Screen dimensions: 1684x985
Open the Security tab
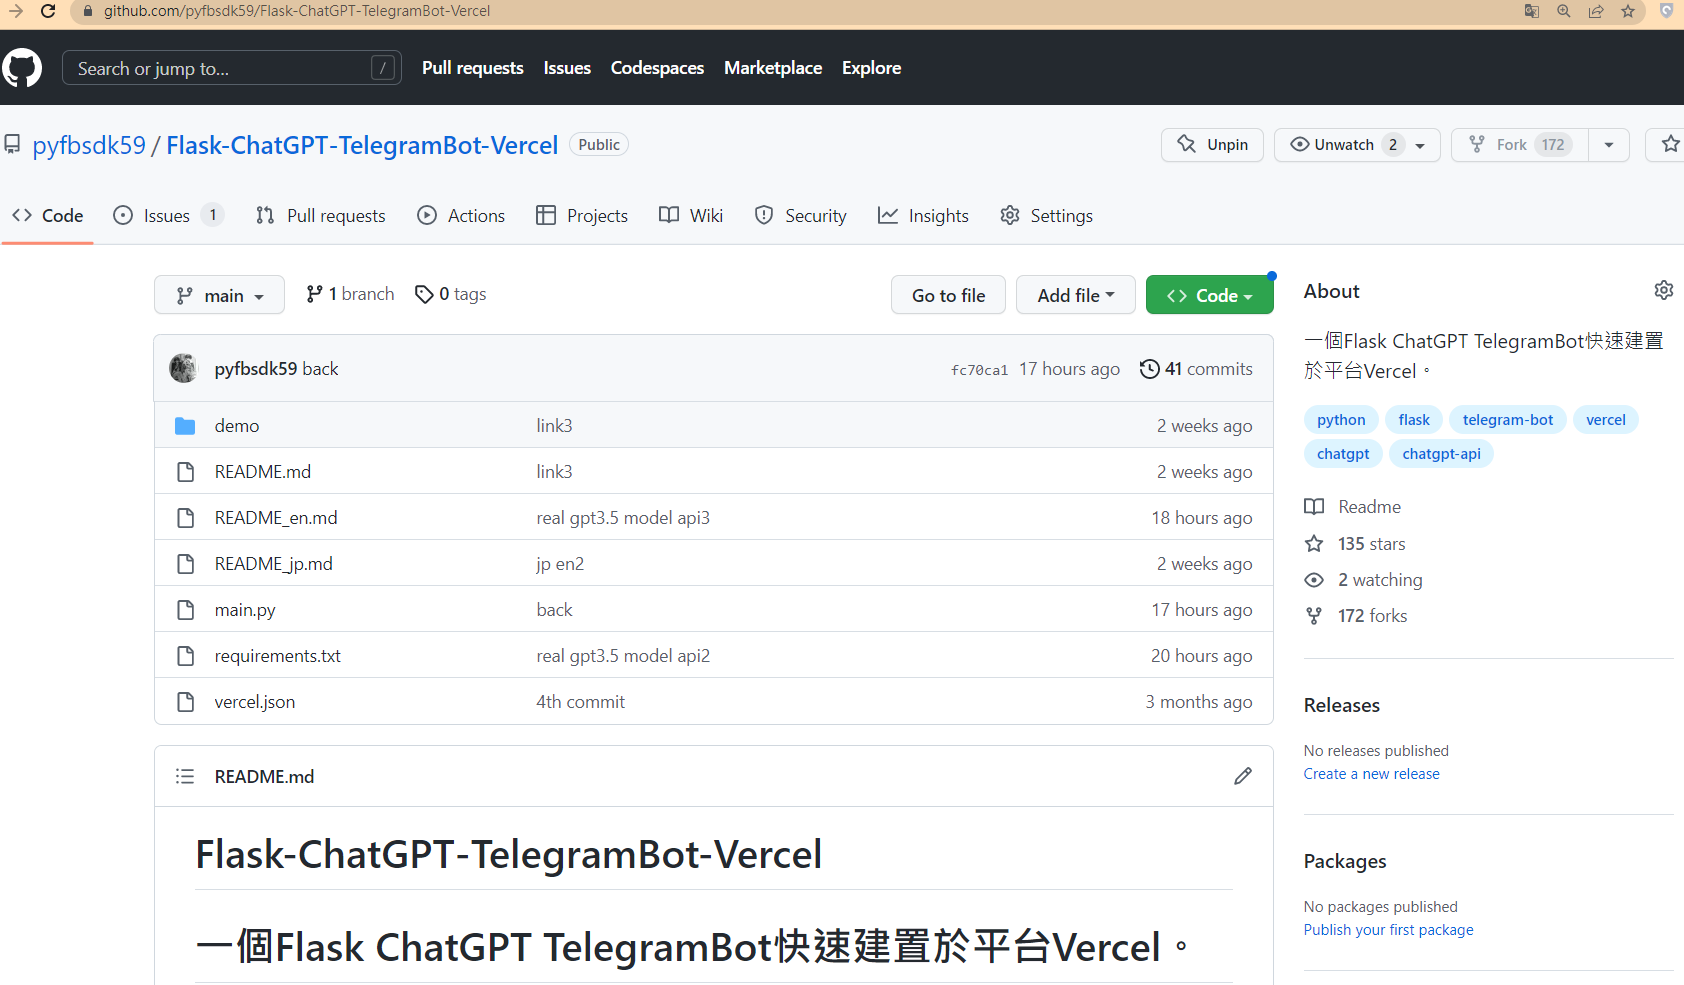(x=800, y=215)
